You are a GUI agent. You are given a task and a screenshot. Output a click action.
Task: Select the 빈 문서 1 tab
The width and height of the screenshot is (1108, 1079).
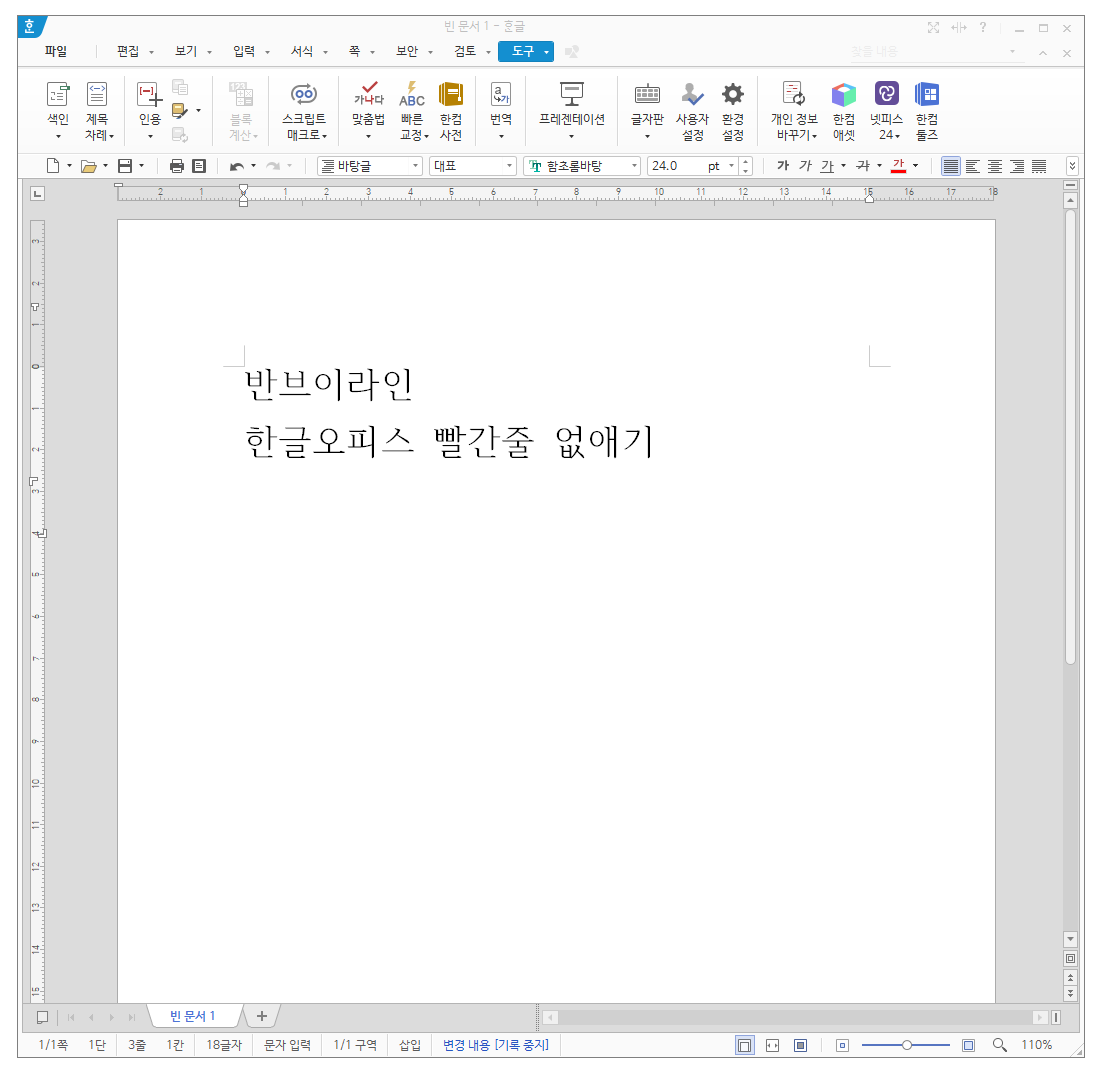coord(192,1016)
